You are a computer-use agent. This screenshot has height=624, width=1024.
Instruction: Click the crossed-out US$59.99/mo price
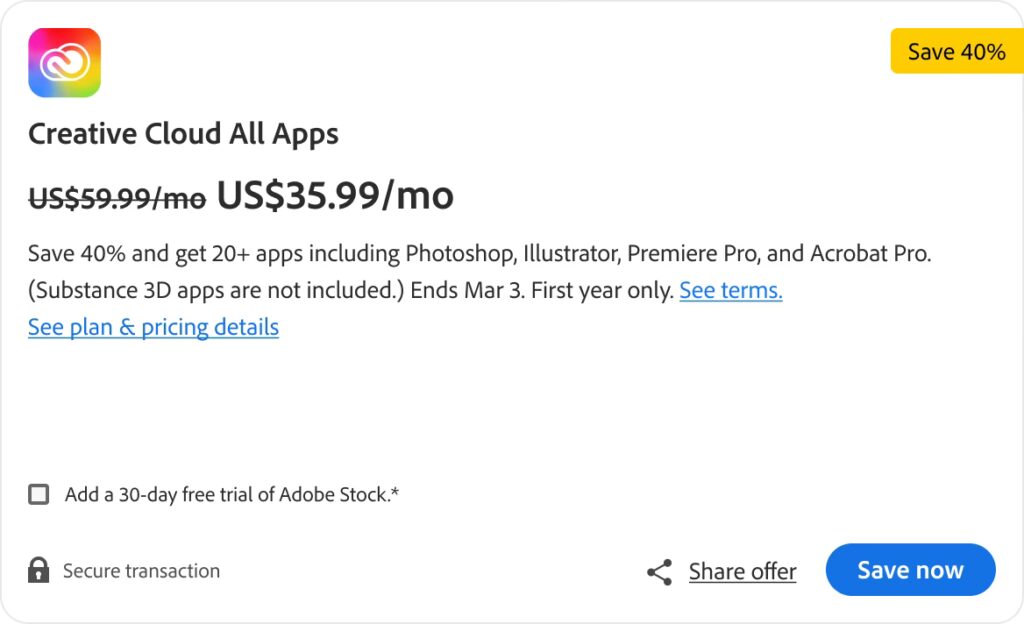coord(116,199)
